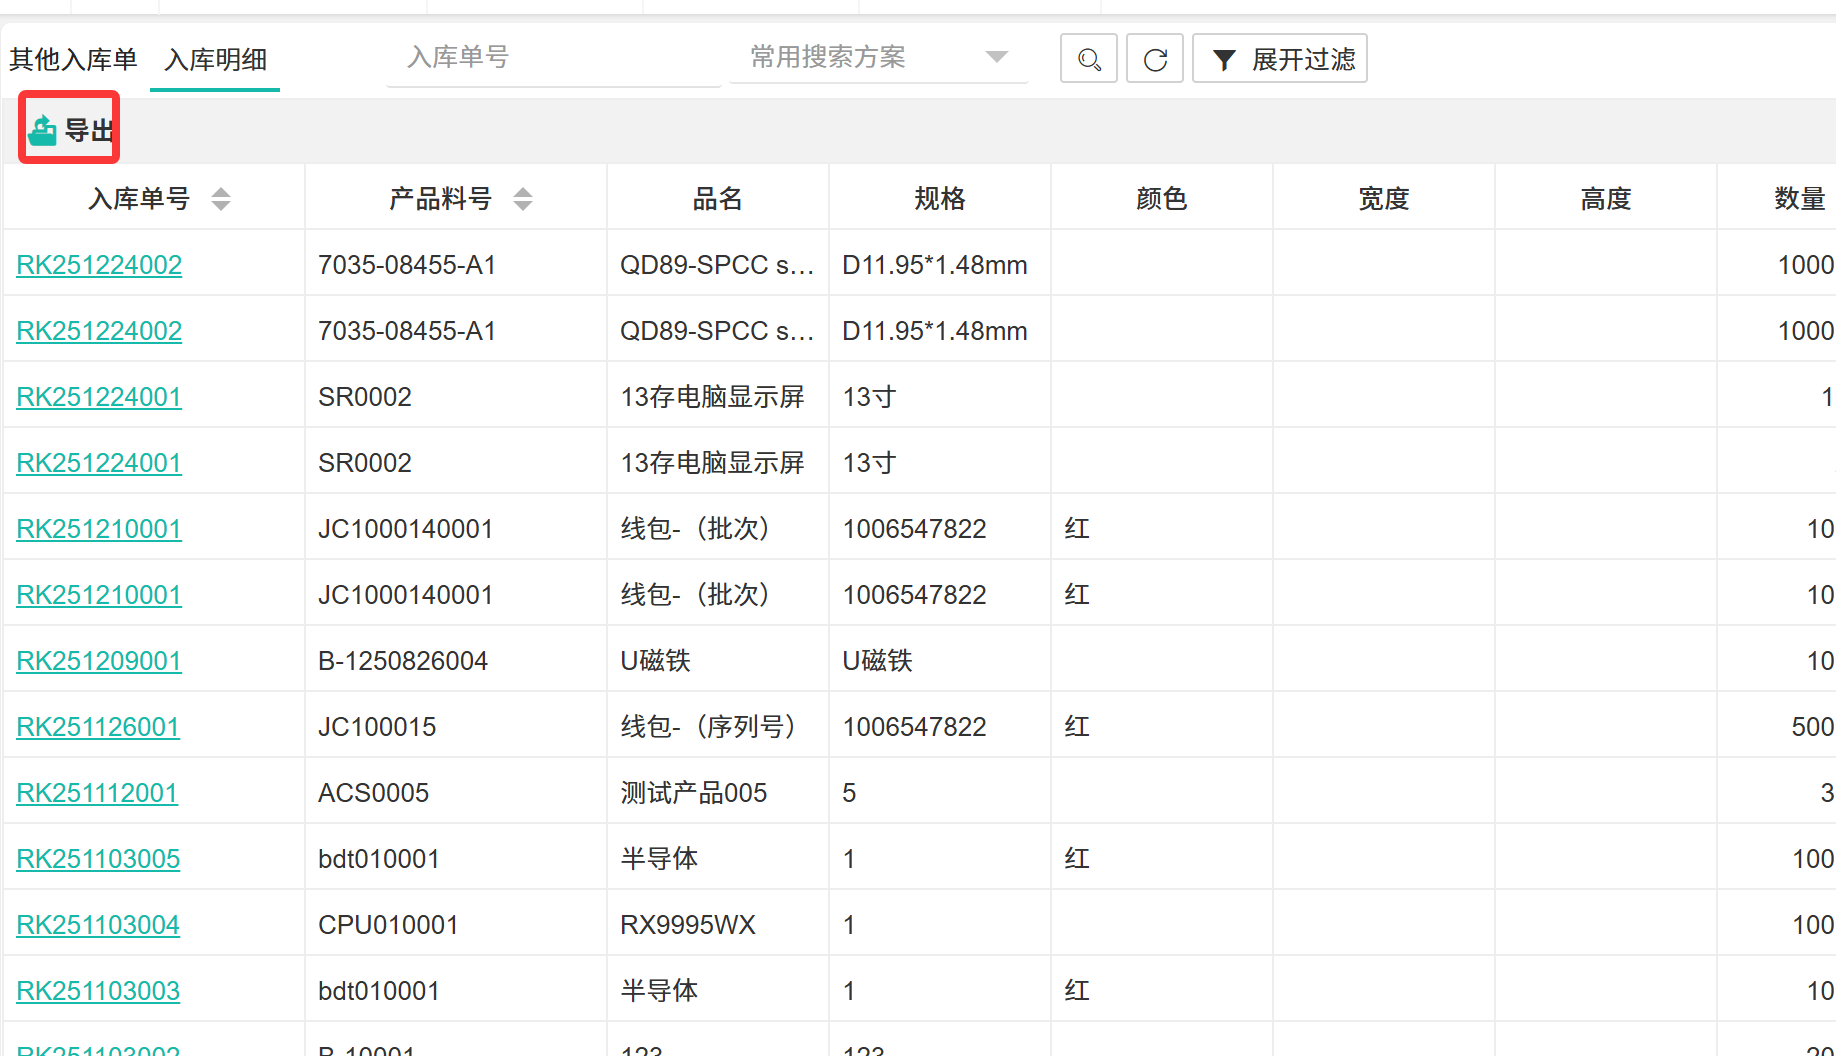1836x1056 pixels.
Task: Click the U磁铁 product name cell
Action: click(656, 661)
